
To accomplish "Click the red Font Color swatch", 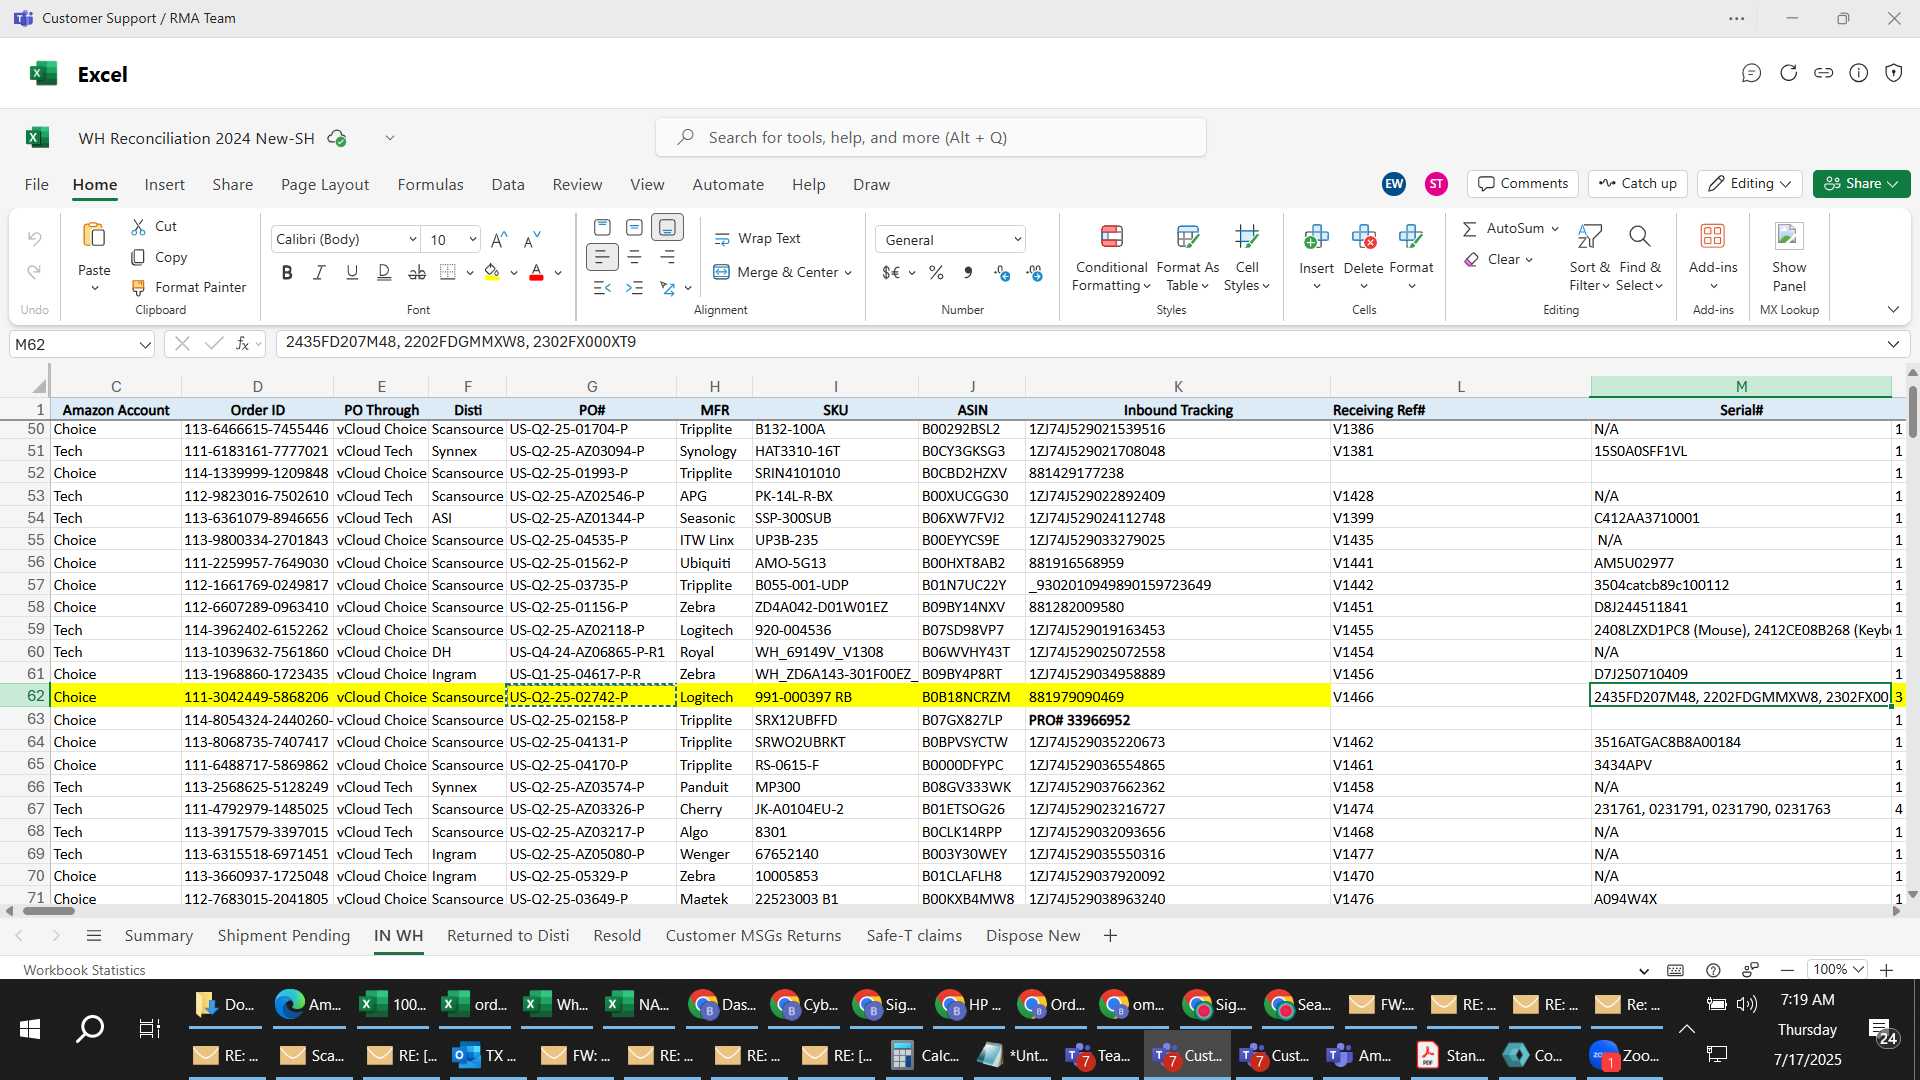I will (536, 273).
